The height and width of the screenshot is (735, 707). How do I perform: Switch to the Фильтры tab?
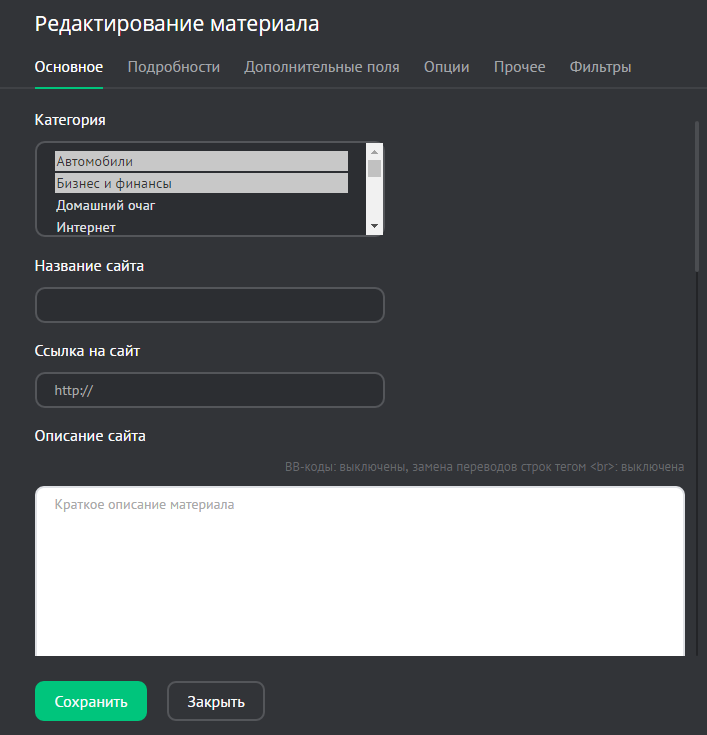pos(600,67)
